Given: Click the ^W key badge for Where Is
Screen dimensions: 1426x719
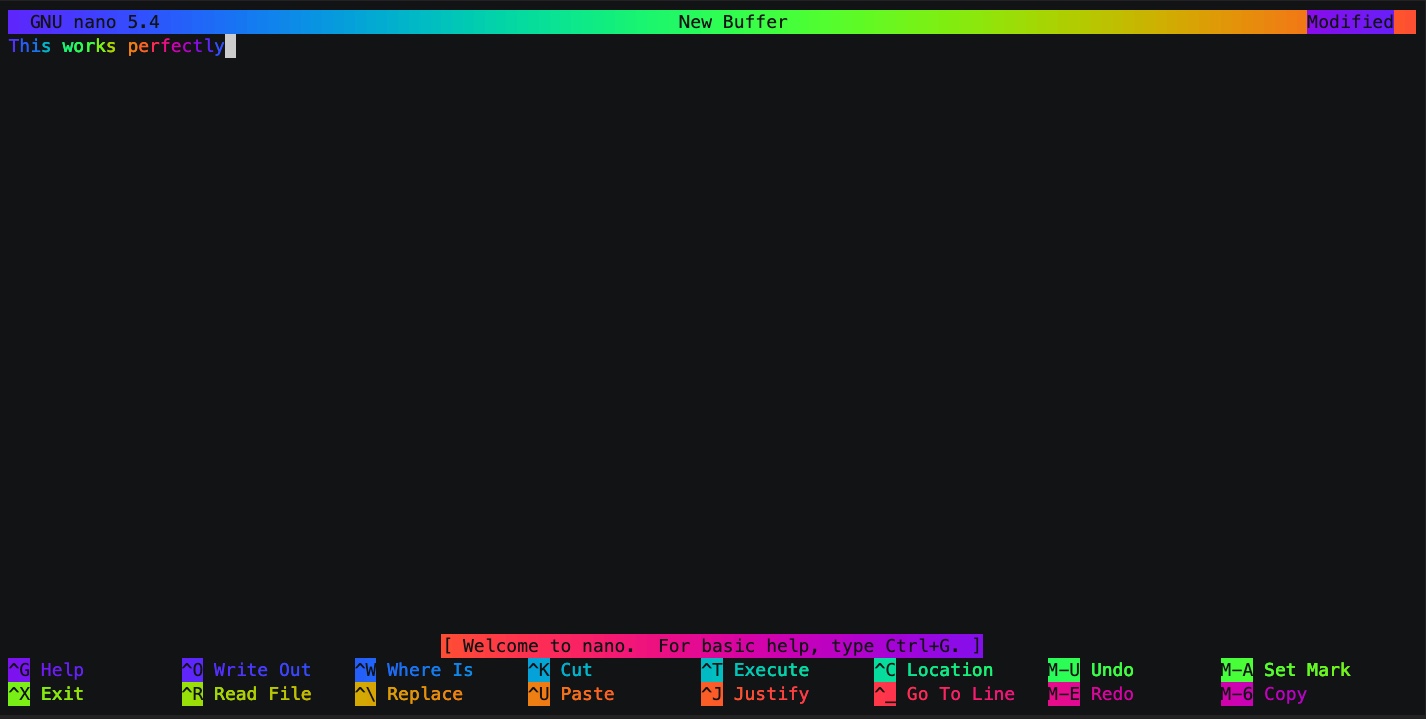Looking at the screenshot, I should 365,670.
